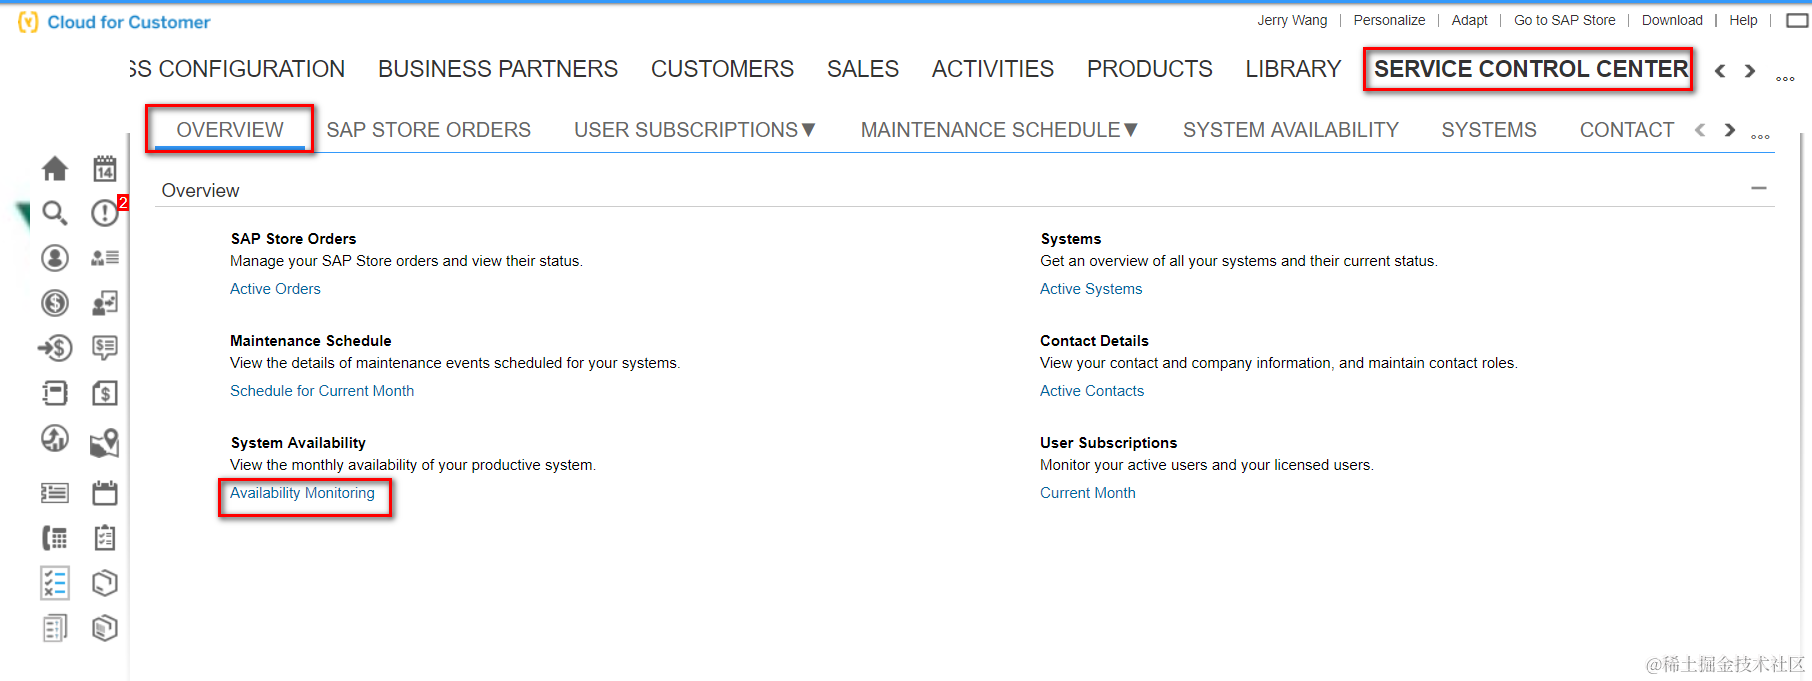This screenshot has height=681, width=1812.
Task: Collapse the Overview section
Action: 1759,189
